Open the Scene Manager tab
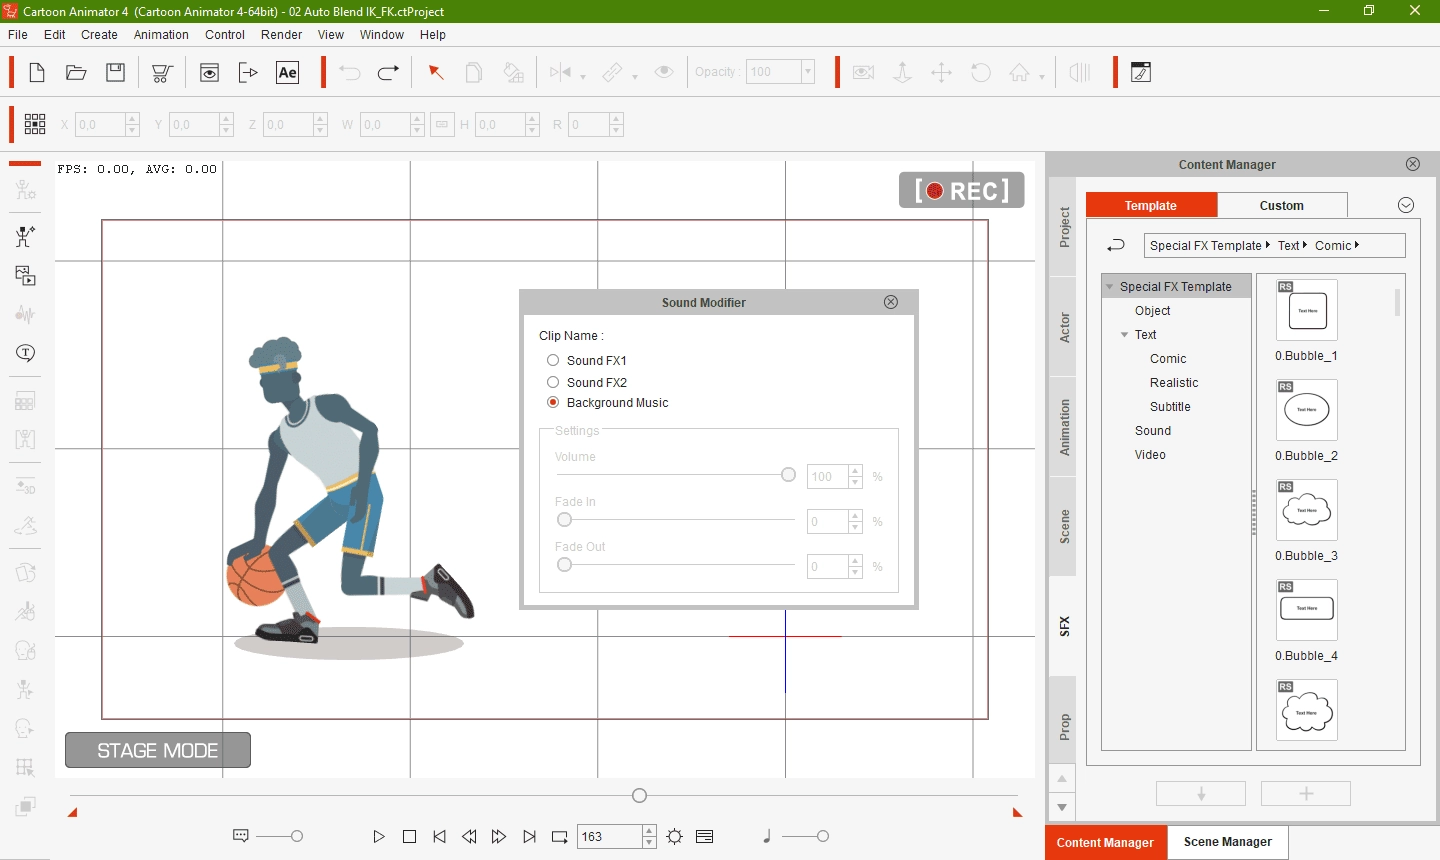Viewport: 1440px width, 860px height. [x=1228, y=842]
